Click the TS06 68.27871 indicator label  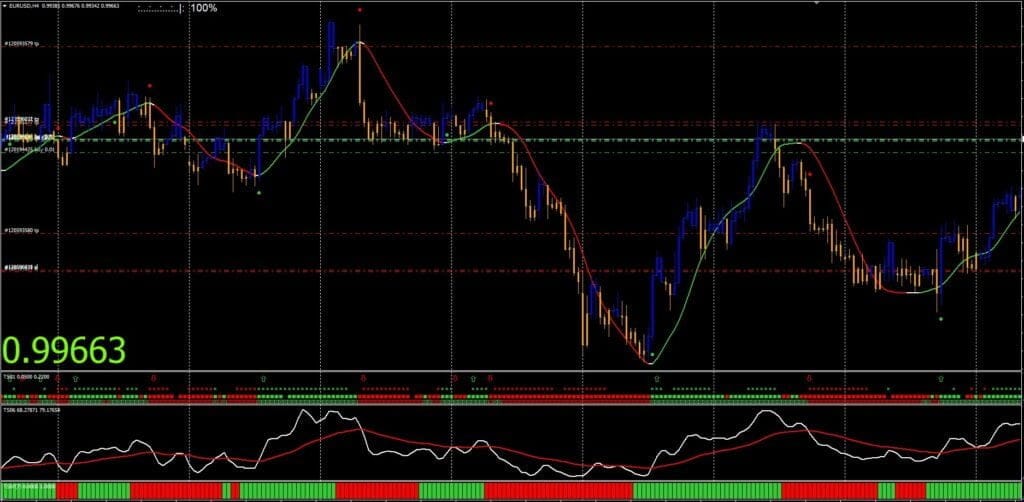33,411
